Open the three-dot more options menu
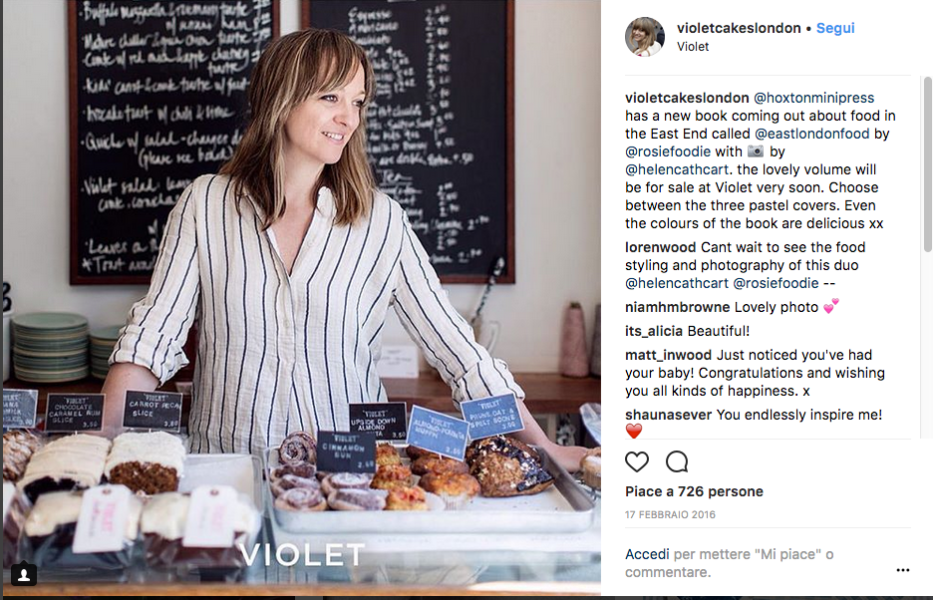Image resolution: width=933 pixels, height=600 pixels. [x=903, y=570]
